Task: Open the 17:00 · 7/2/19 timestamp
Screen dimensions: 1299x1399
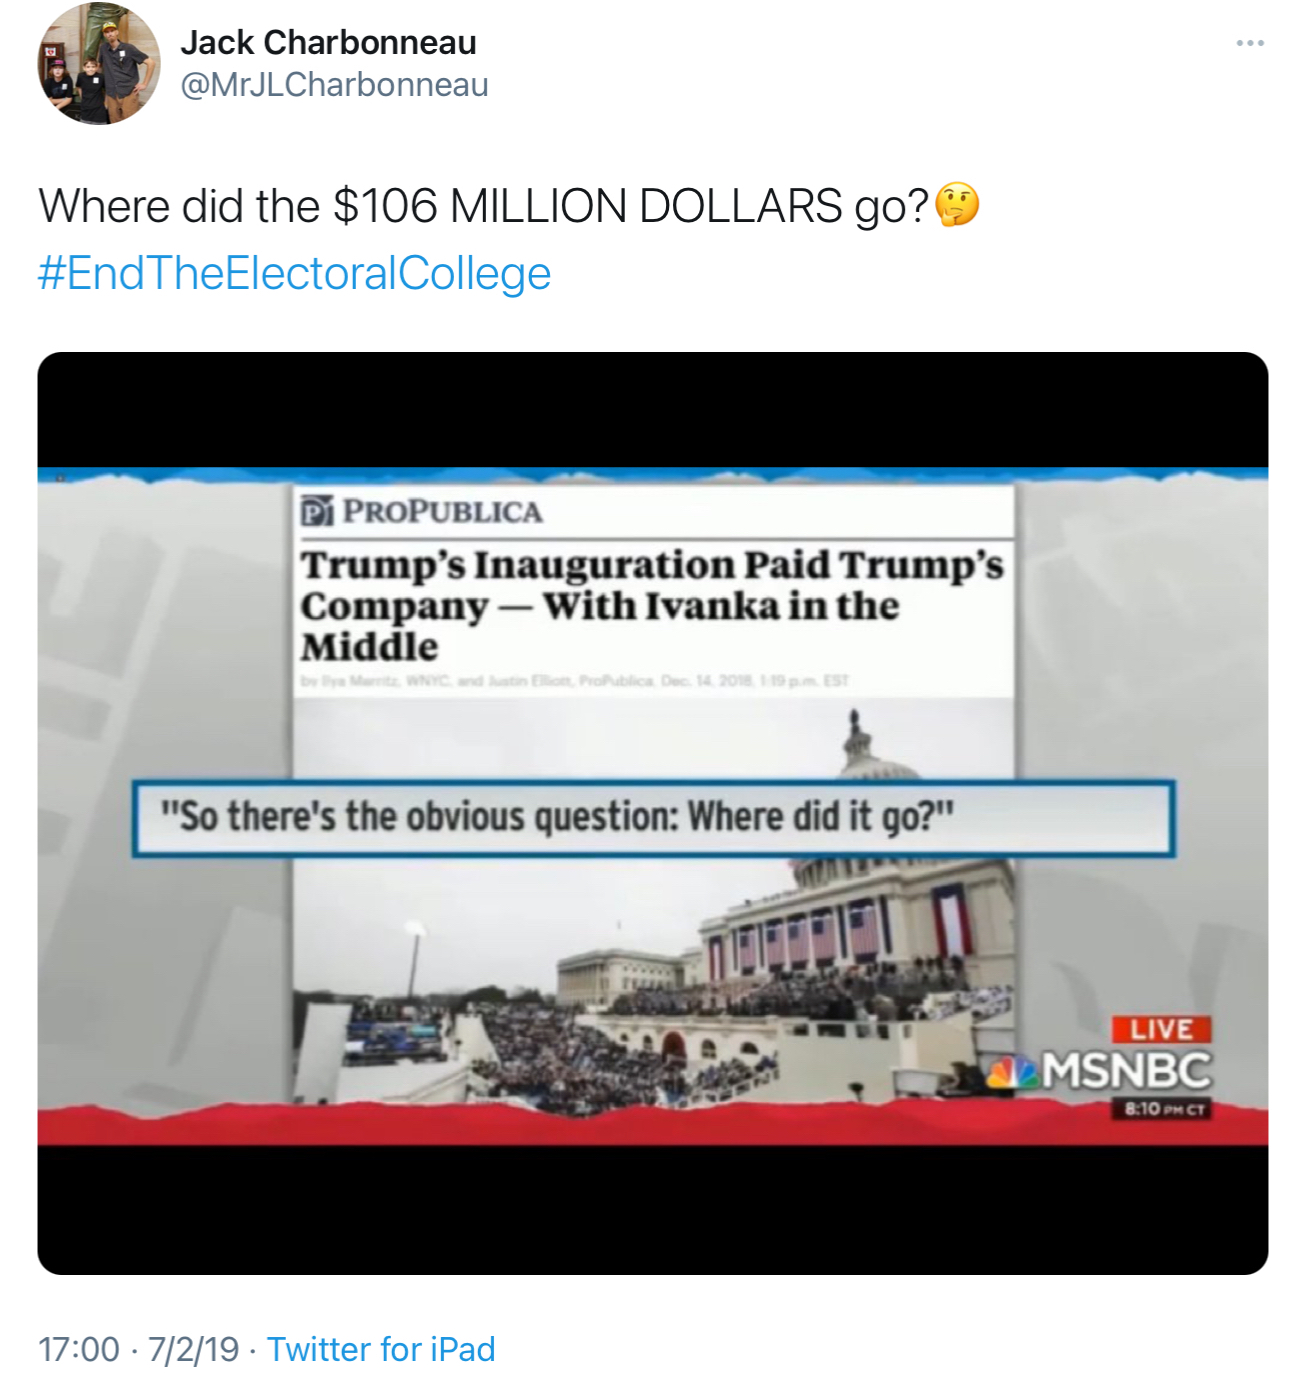Action: click(x=138, y=1349)
